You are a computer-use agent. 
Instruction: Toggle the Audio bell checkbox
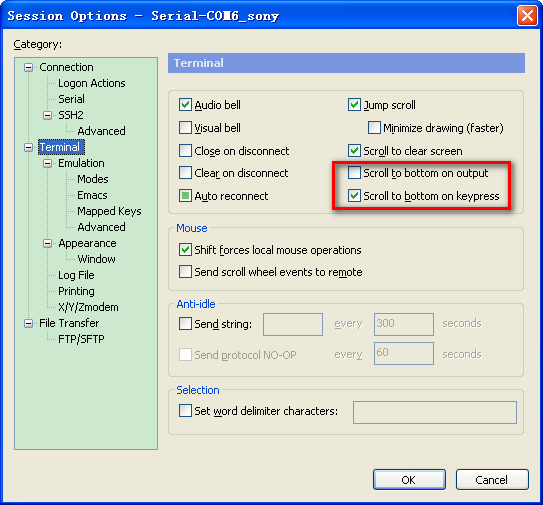pyautogui.click(x=185, y=105)
